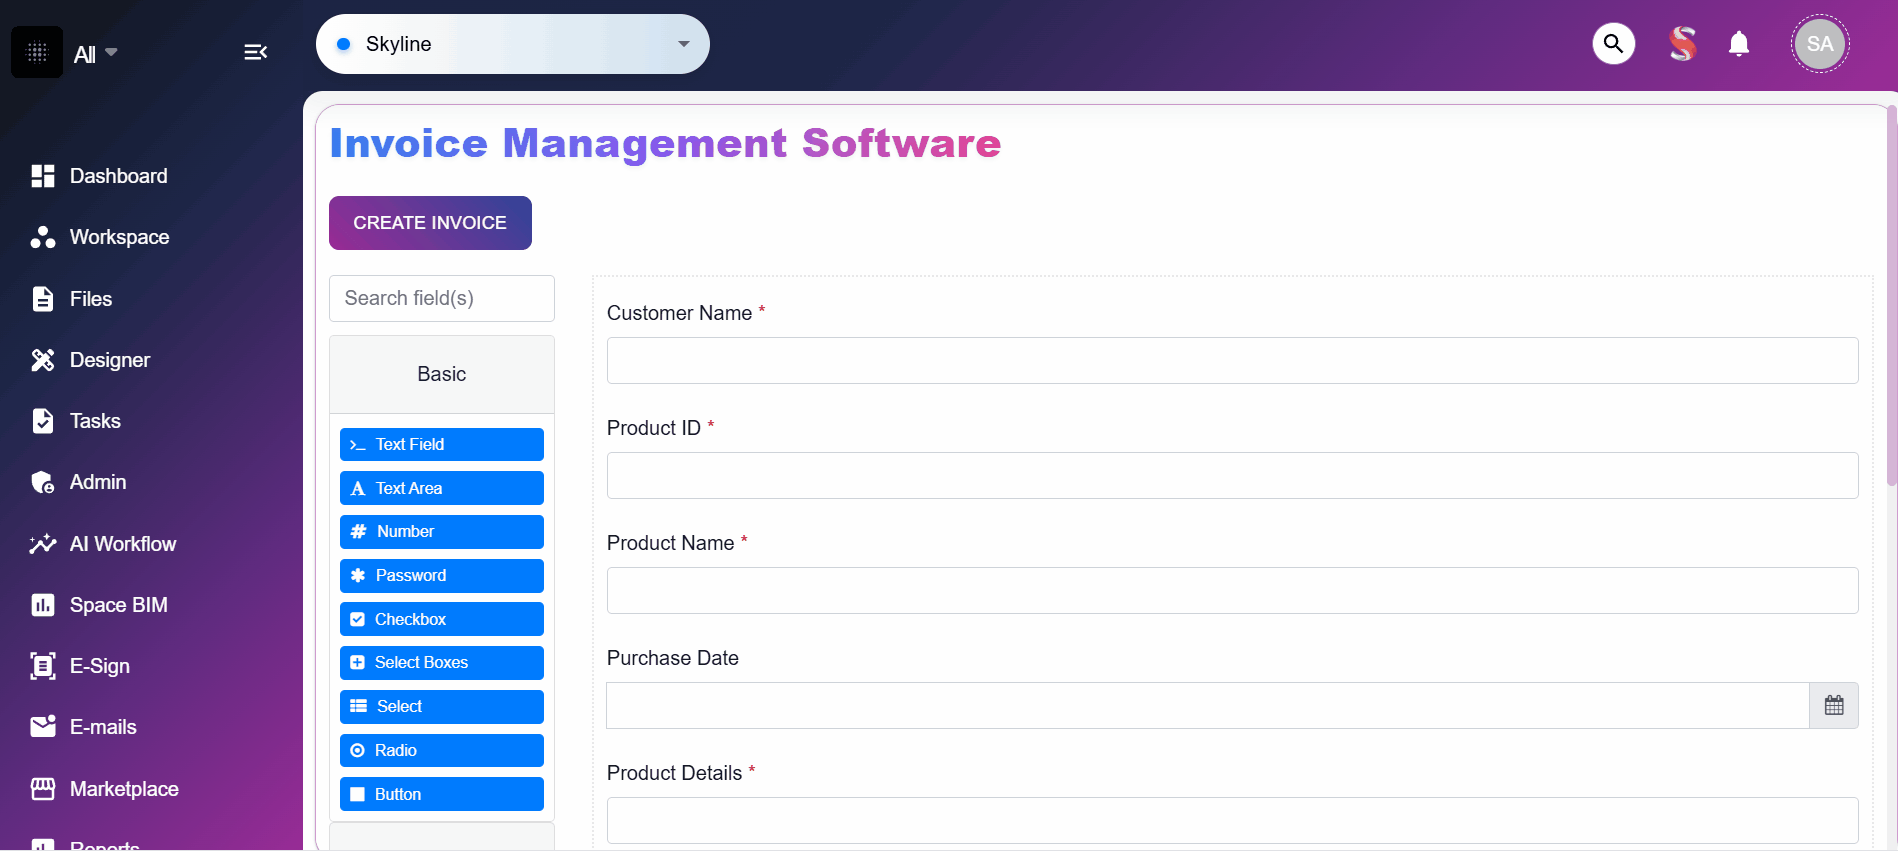Click the Customer Name label
Screen dimensions: 1898x851
[679, 313]
